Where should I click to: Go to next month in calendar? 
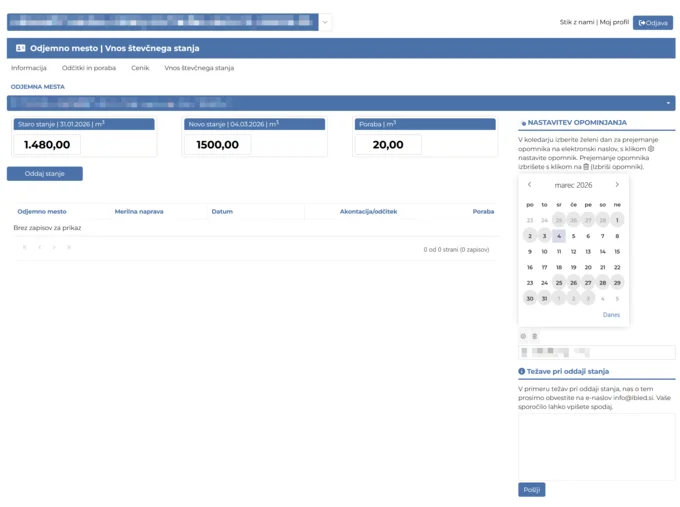click(x=617, y=185)
